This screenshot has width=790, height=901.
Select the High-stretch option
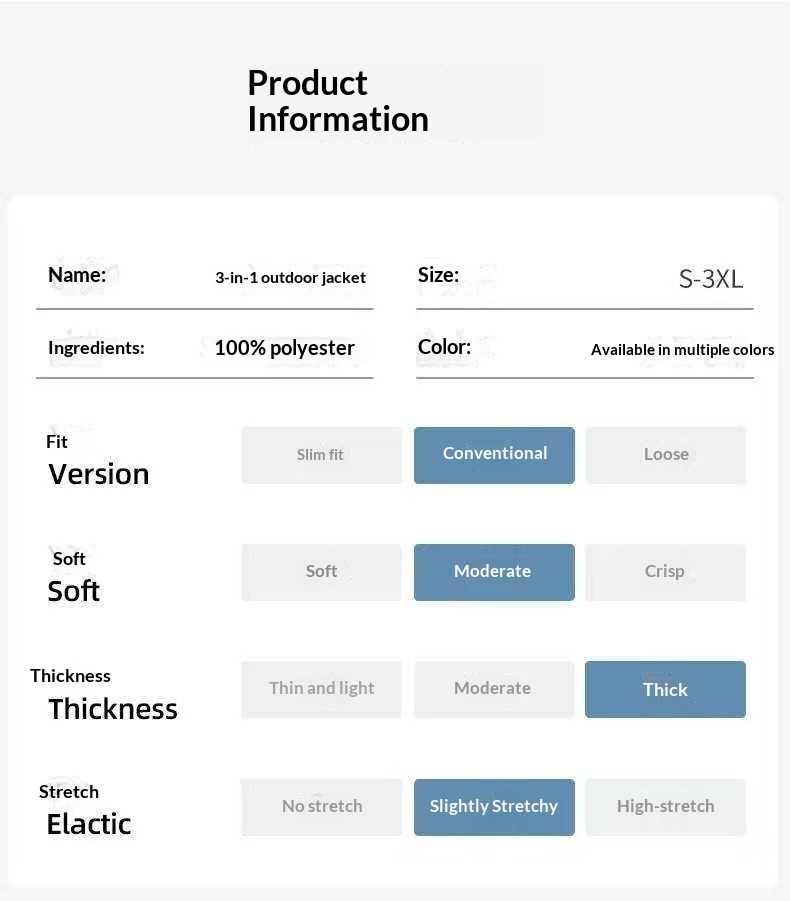pos(665,806)
